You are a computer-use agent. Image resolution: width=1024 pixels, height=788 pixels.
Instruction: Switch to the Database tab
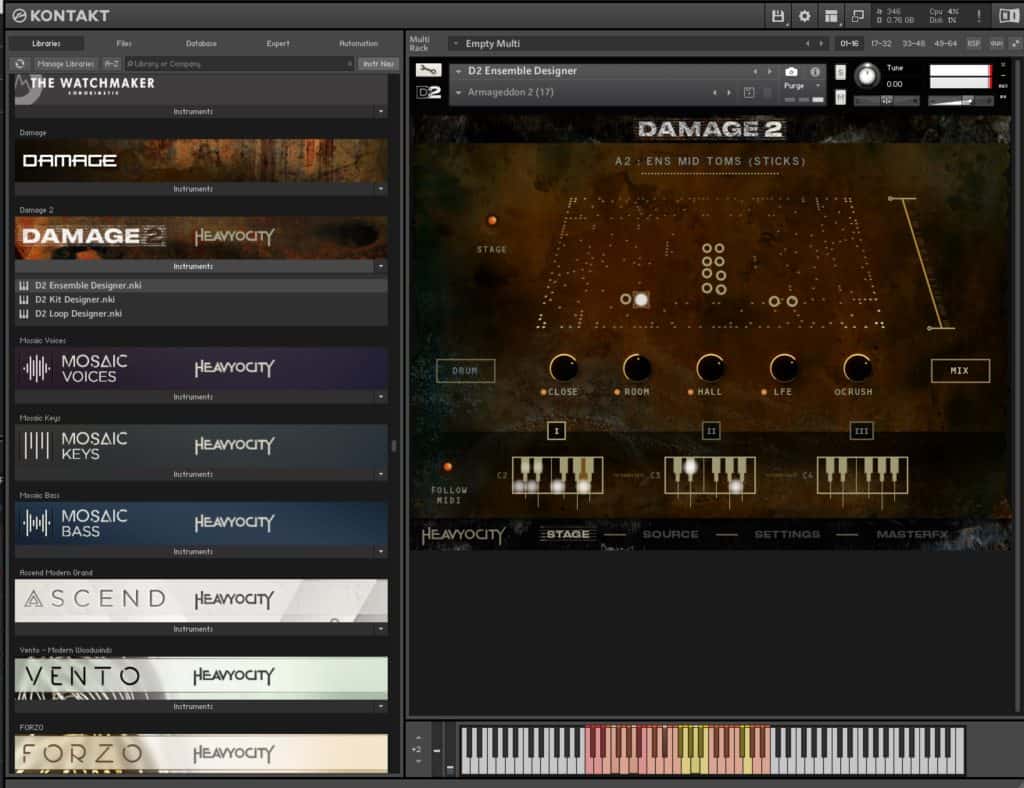[201, 44]
